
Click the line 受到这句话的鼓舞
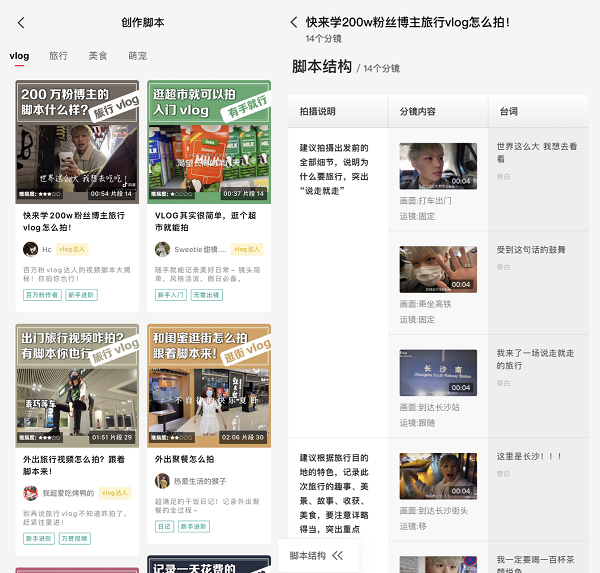tap(531, 250)
